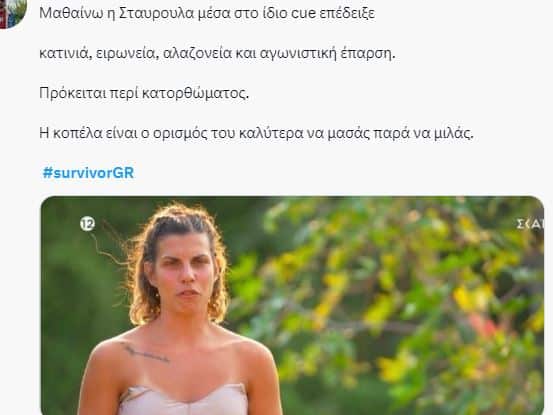Click the shoulder tattoo in the photo
This screenshot has height=415, width=553.
point(145,353)
